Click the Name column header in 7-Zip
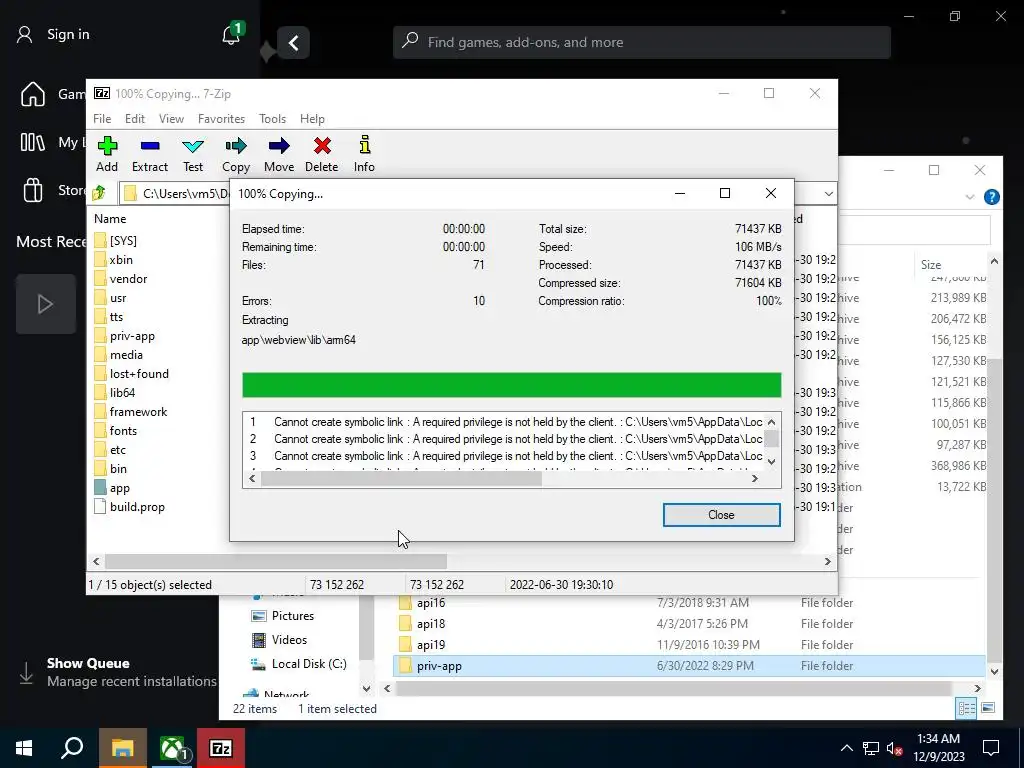The image size is (1024, 768). coord(110,219)
